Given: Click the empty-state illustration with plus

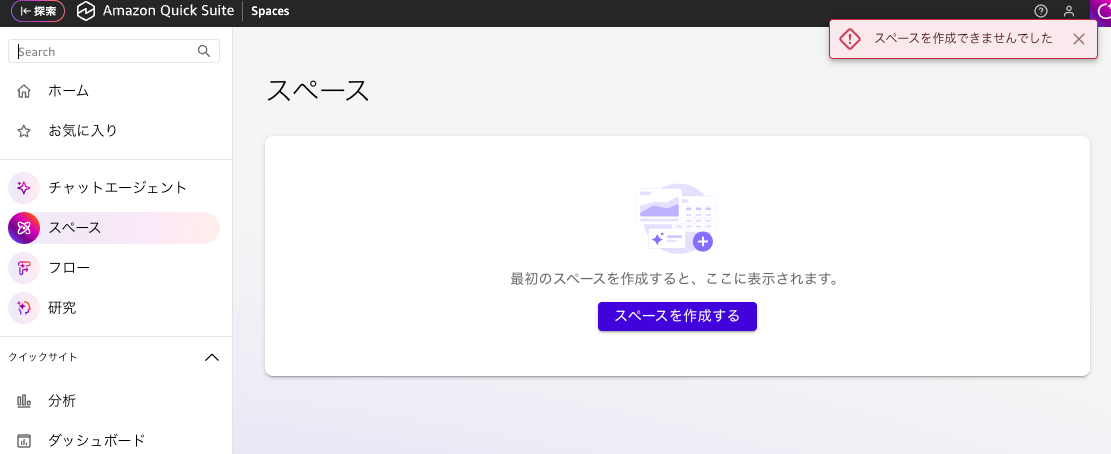Looking at the screenshot, I should click(x=677, y=217).
